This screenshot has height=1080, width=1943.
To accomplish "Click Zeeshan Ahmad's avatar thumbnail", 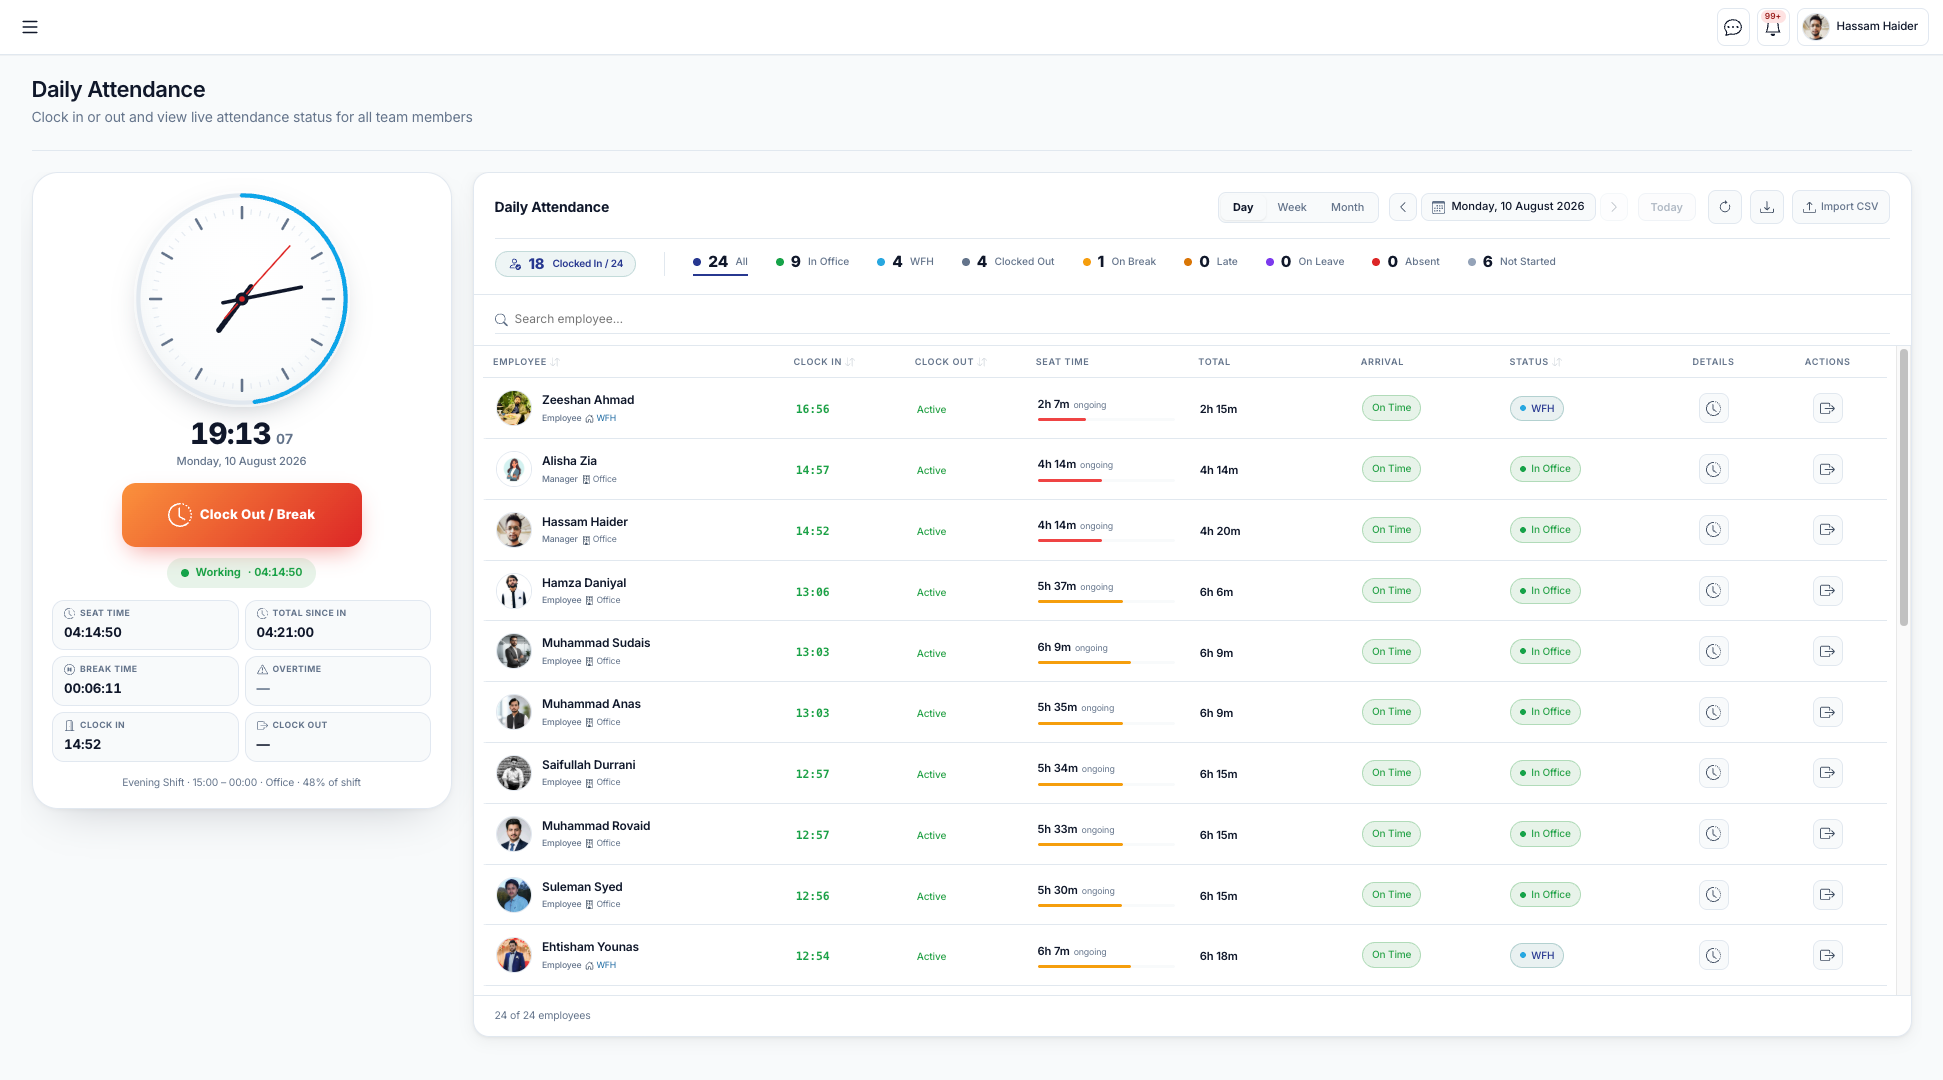I will coord(514,408).
